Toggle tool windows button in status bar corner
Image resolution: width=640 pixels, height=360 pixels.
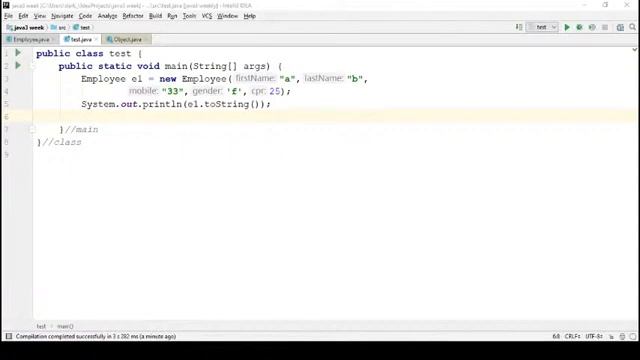pyautogui.click(x=9, y=336)
